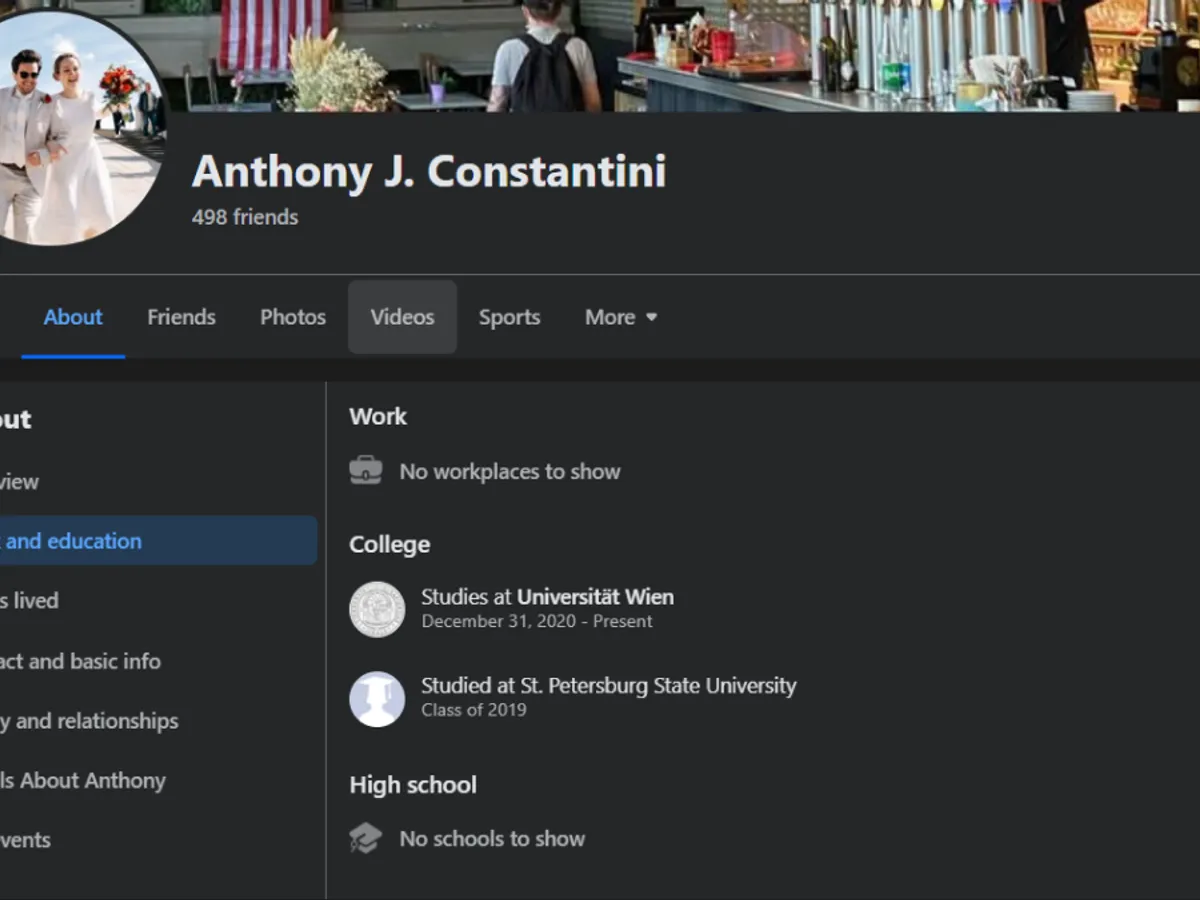The width and height of the screenshot is (1200, 900).
Task: Click the 498 friends link
Action: tap(245, 217)
